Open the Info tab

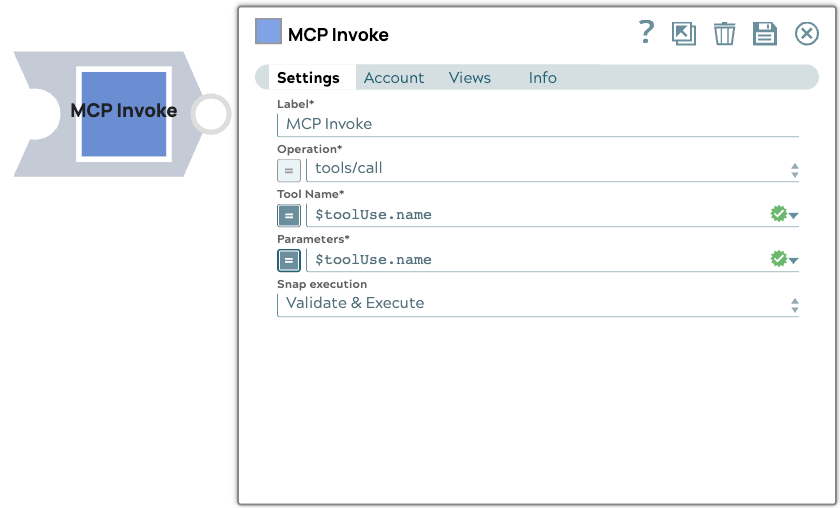pos(542,78)
